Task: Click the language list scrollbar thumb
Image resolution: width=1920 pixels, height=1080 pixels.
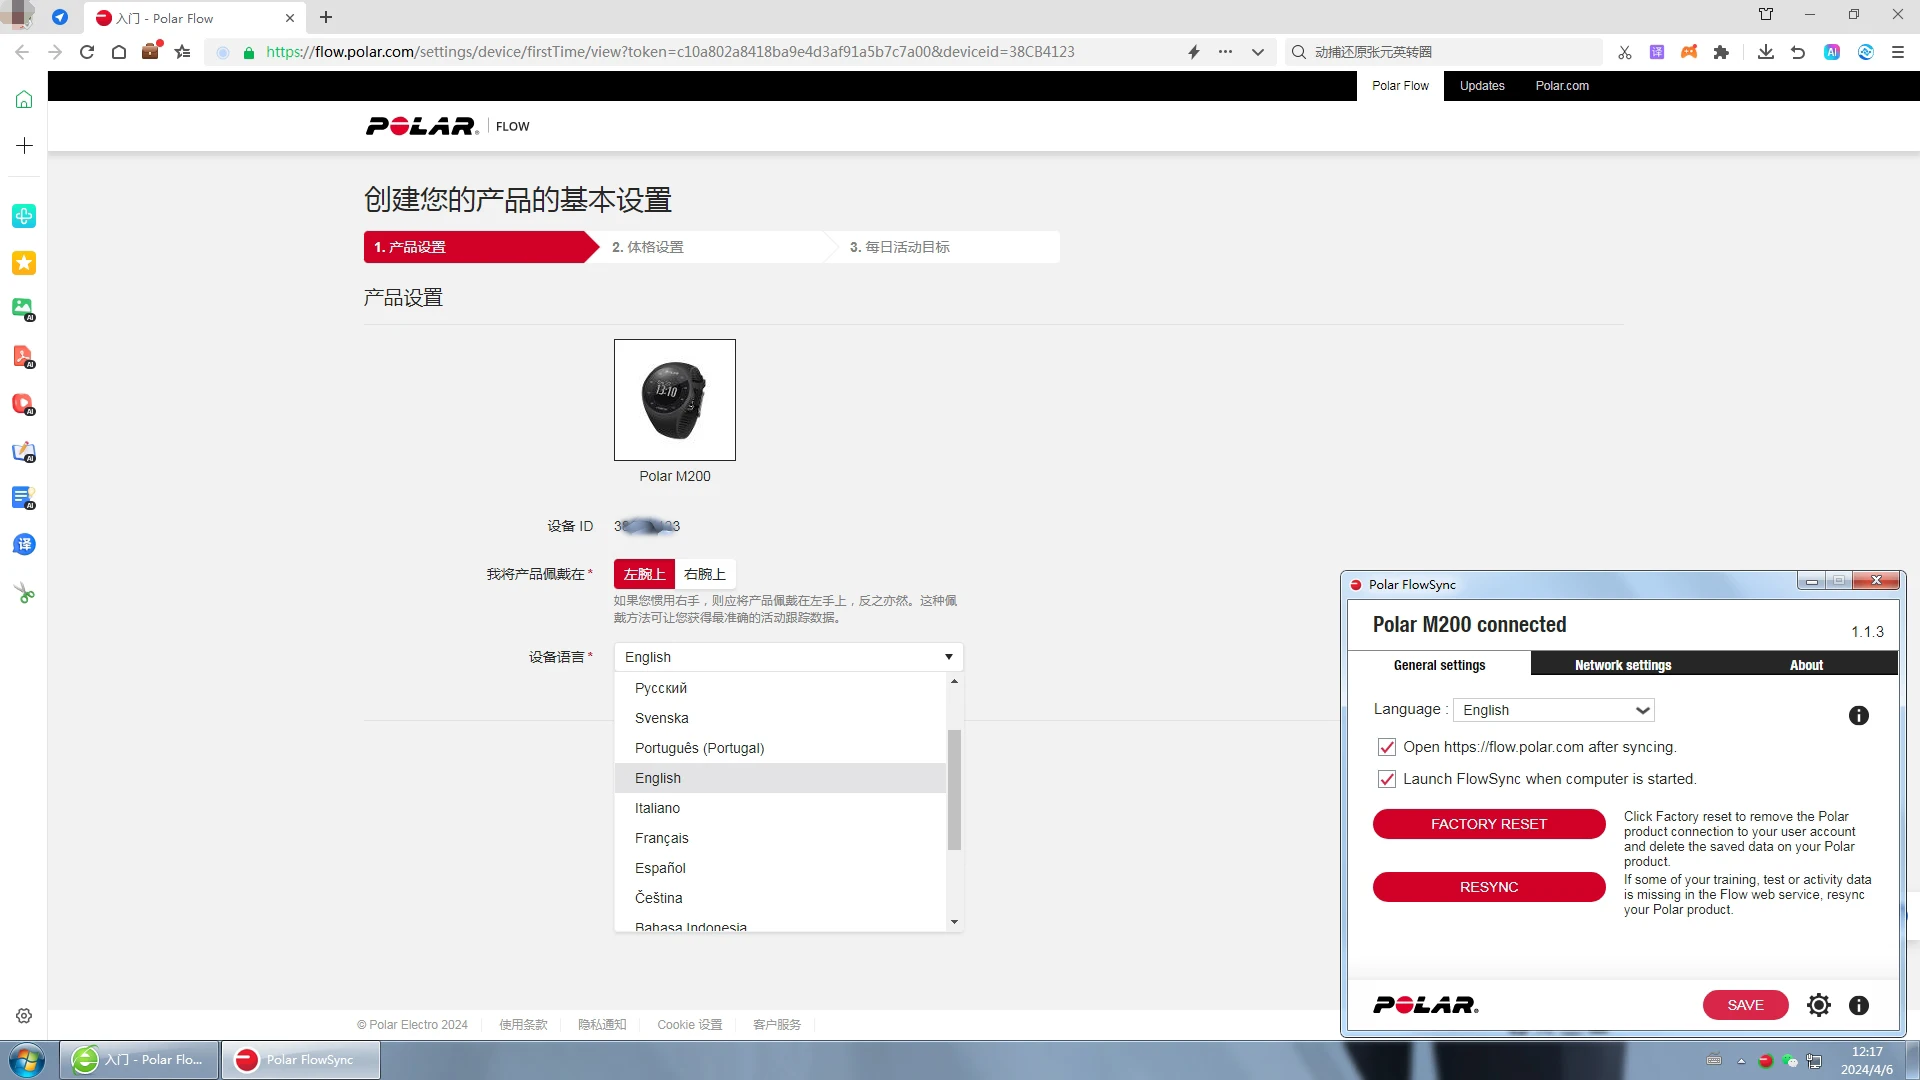Action: click(954, 790)
